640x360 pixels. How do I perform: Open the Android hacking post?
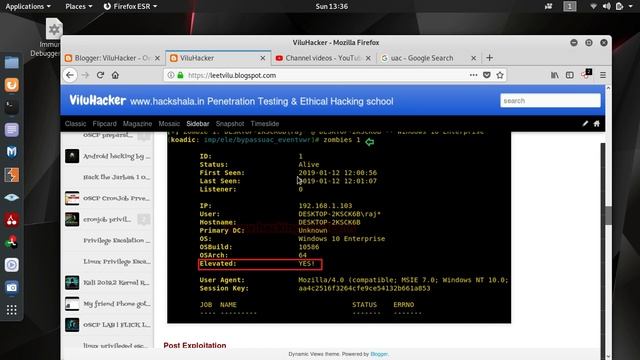[108, 156]
